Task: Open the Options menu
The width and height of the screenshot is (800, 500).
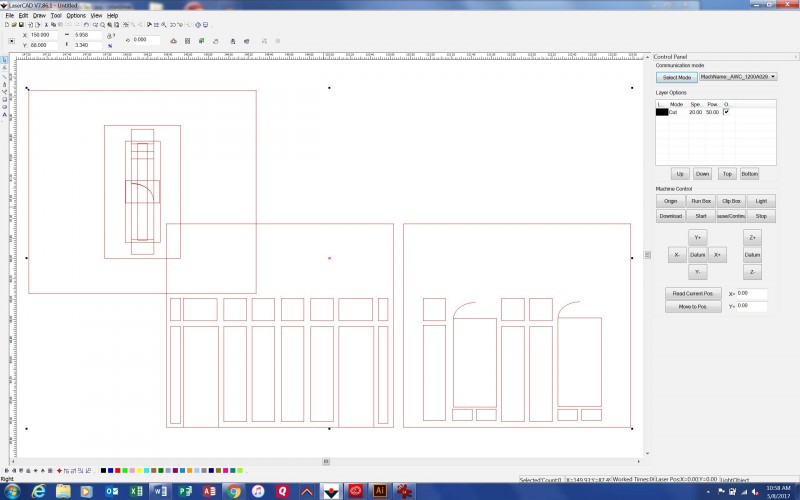Action: (x=76, y=16)
